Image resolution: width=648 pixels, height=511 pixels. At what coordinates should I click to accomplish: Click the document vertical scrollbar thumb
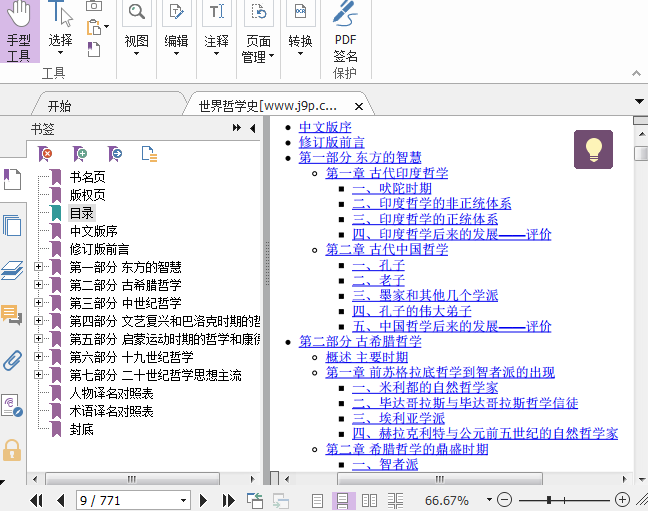point(641,153)
